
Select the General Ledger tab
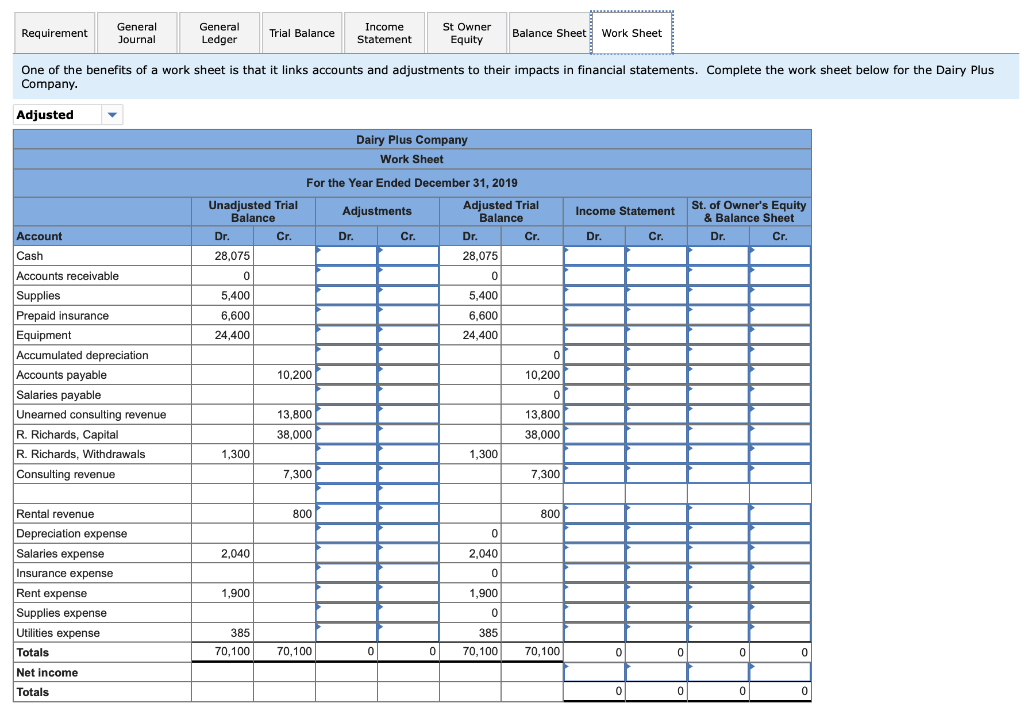click(x=218, y=32)
